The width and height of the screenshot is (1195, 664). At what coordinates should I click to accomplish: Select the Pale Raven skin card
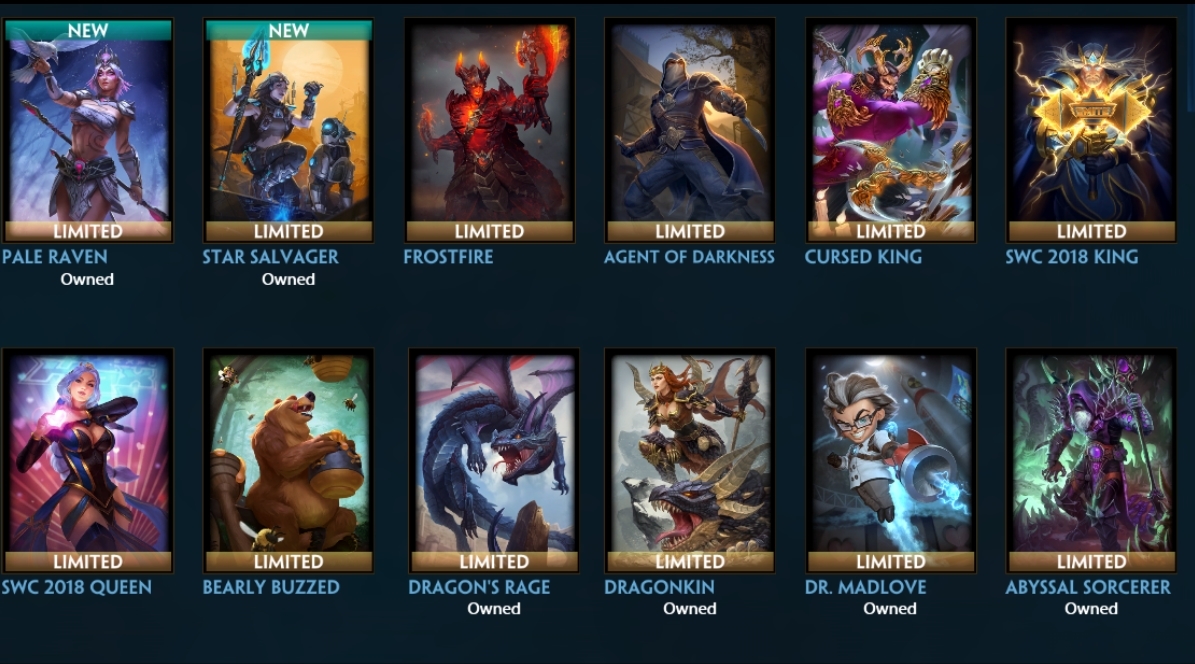[x=88, y=130]
